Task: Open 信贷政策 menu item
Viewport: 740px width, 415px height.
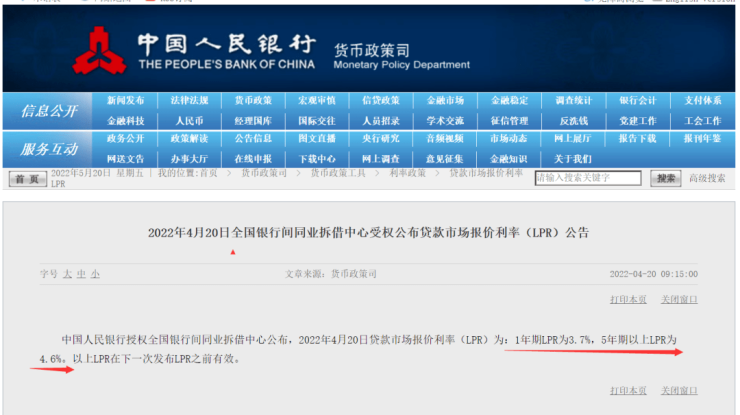Action: pos(381,101)
